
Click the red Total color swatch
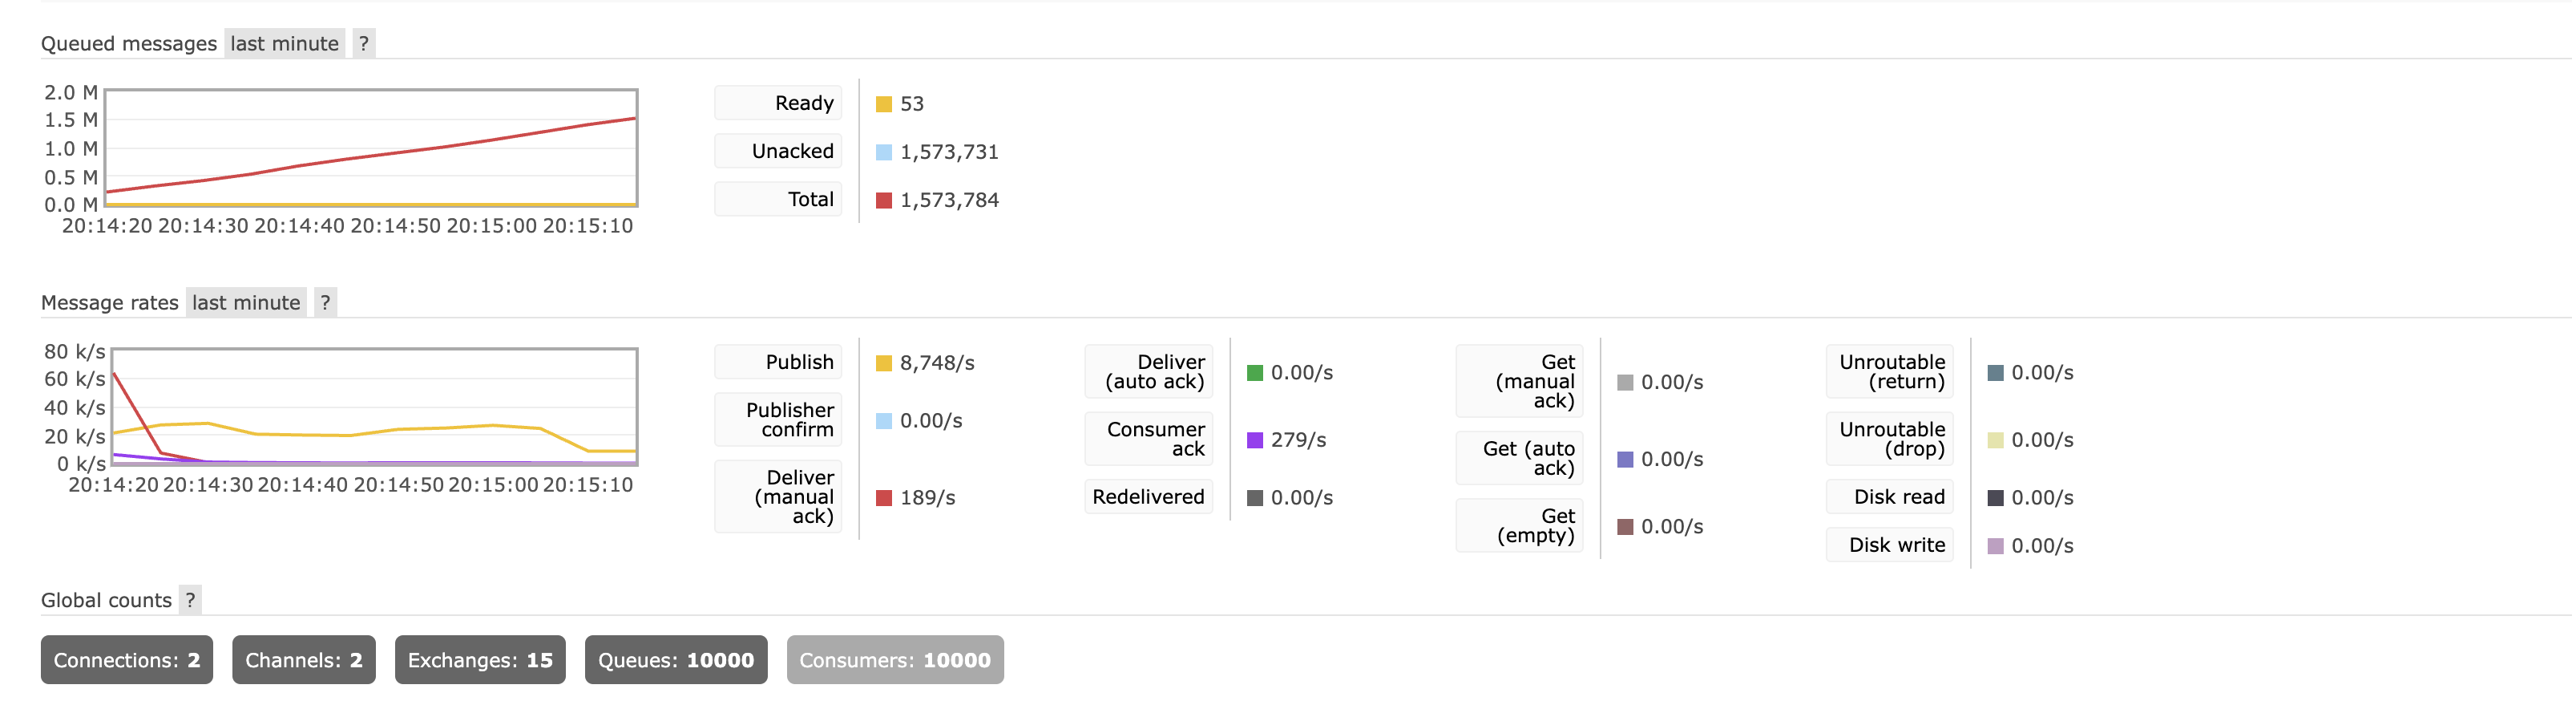click(884, 200)
